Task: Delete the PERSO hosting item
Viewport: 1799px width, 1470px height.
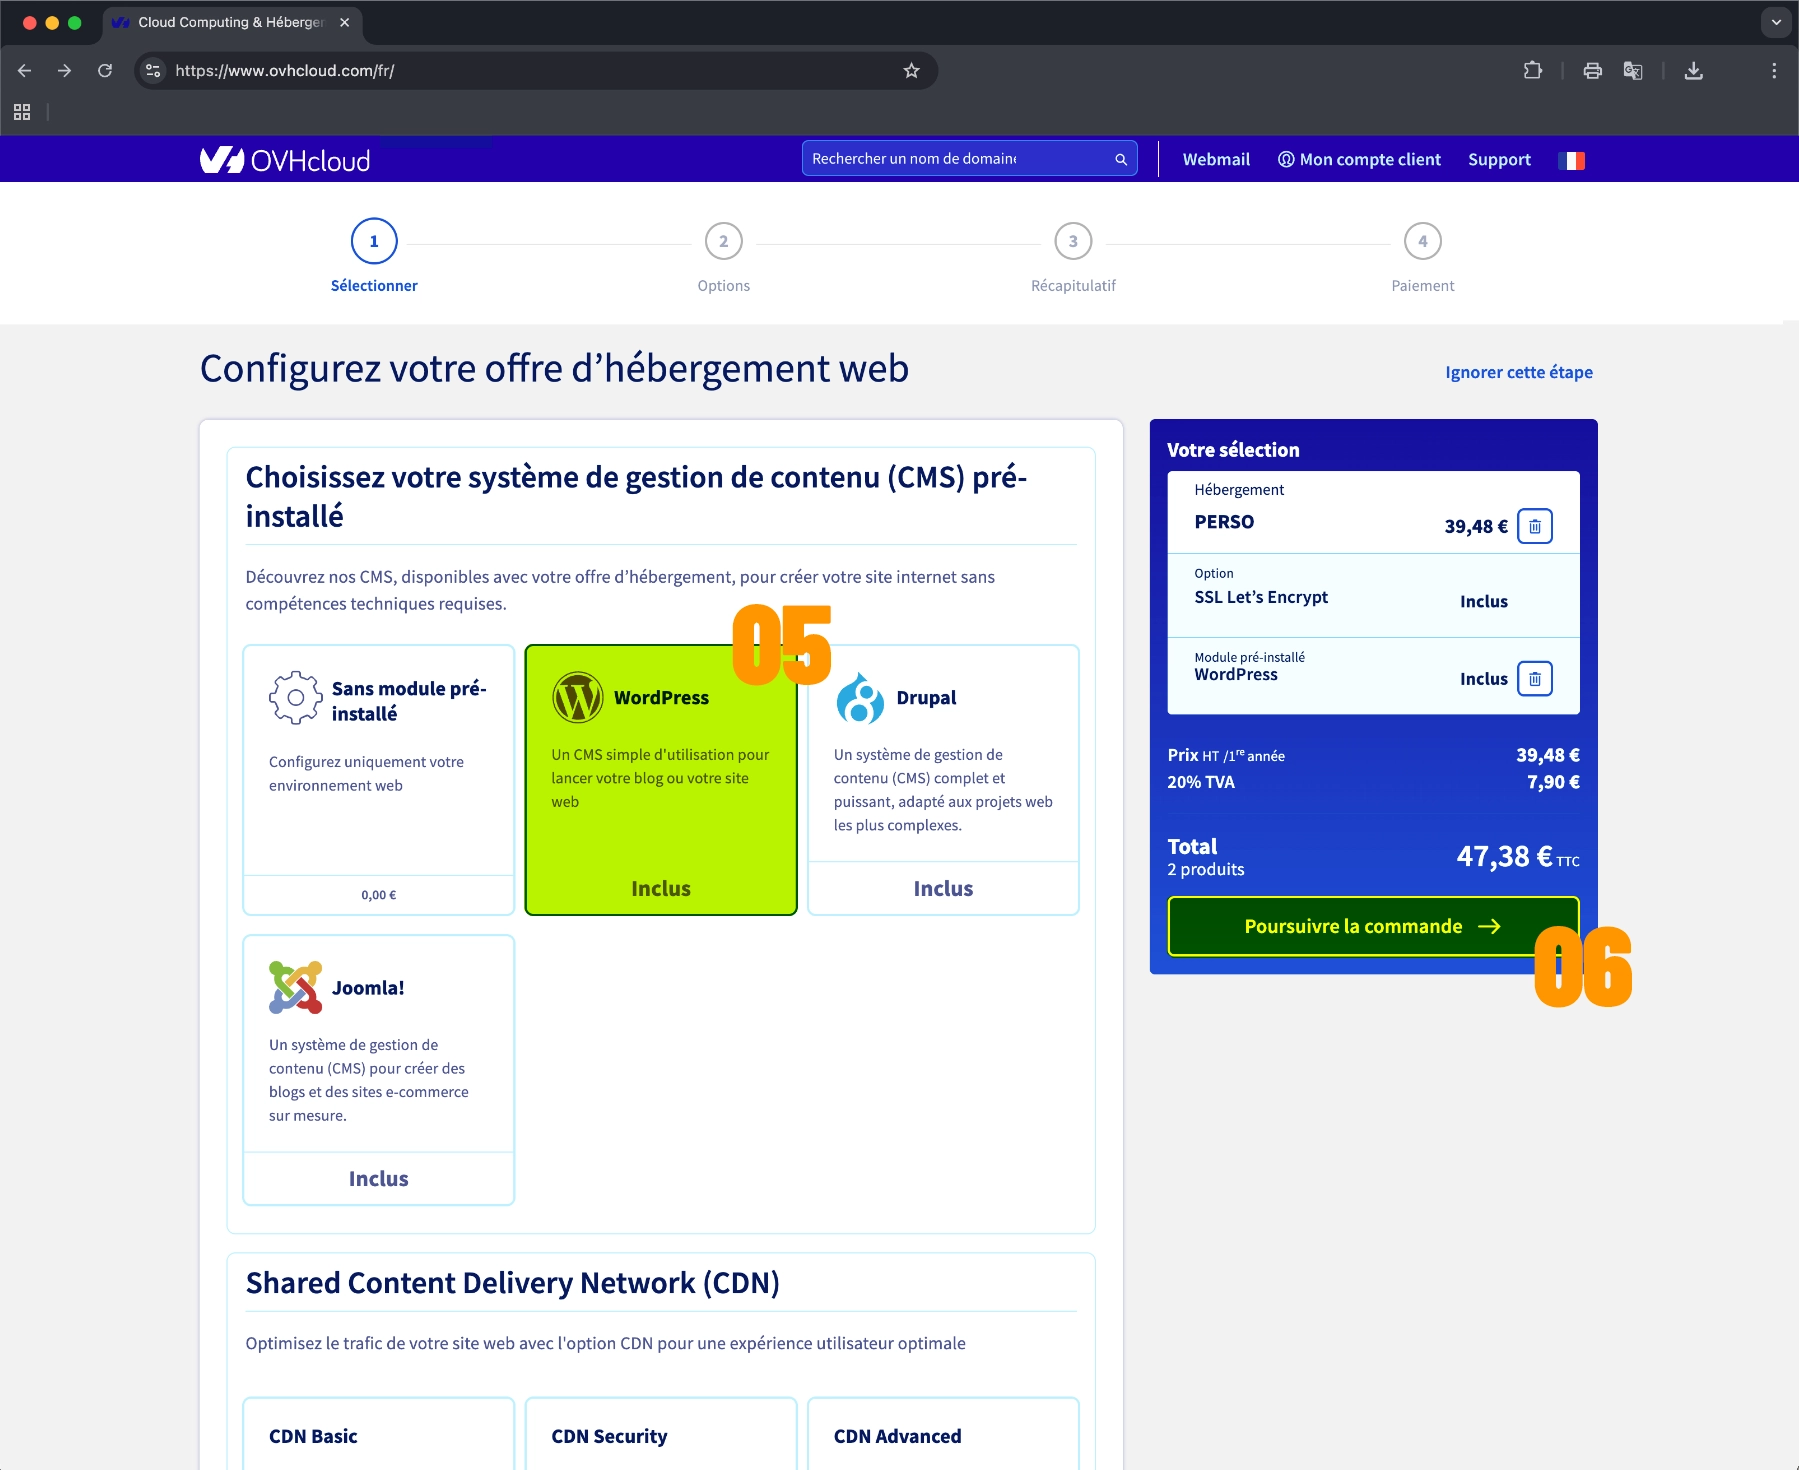Action: coord(1534,526)
